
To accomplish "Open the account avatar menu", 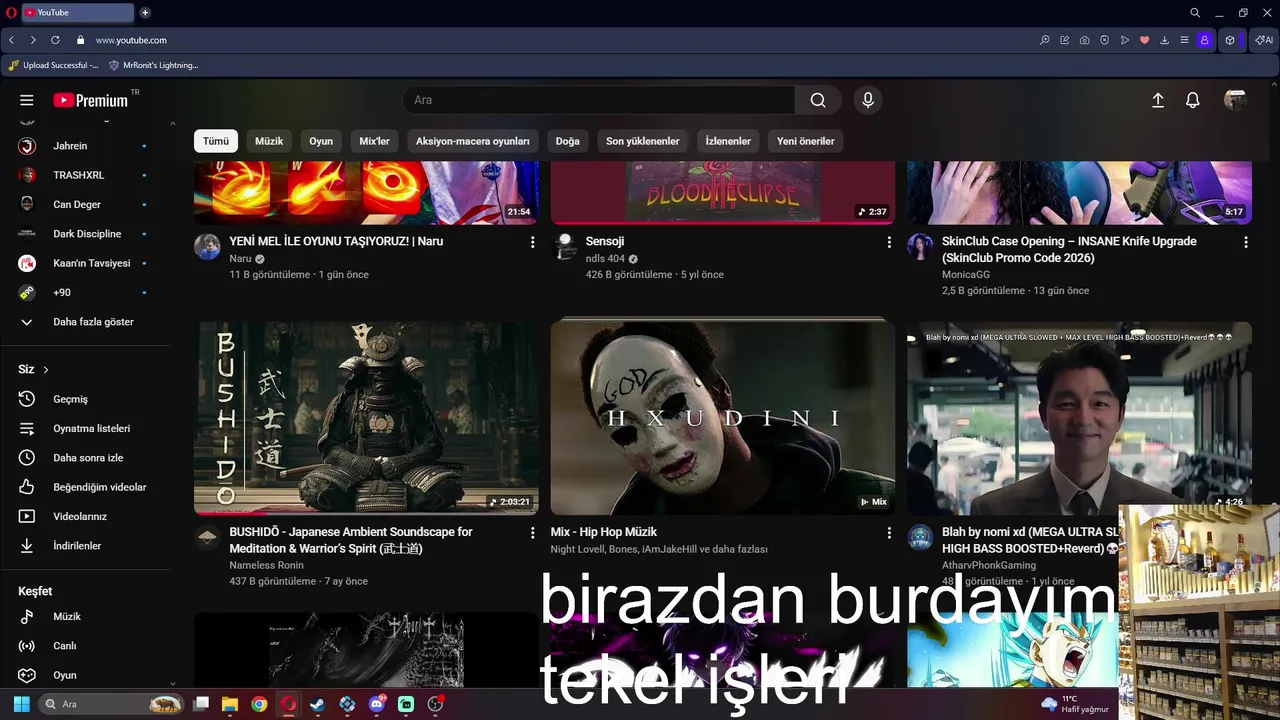I will point(1236,100).
